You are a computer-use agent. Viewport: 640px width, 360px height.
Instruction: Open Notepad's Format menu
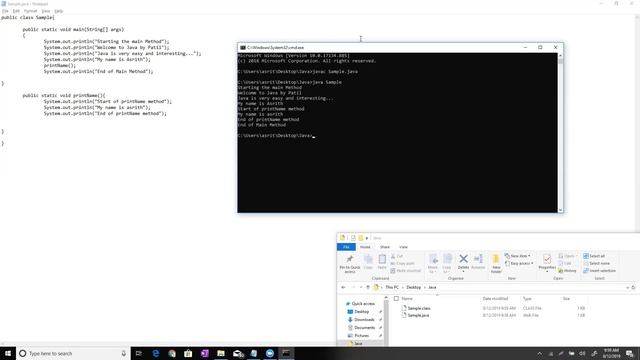[x=31, y=11]
